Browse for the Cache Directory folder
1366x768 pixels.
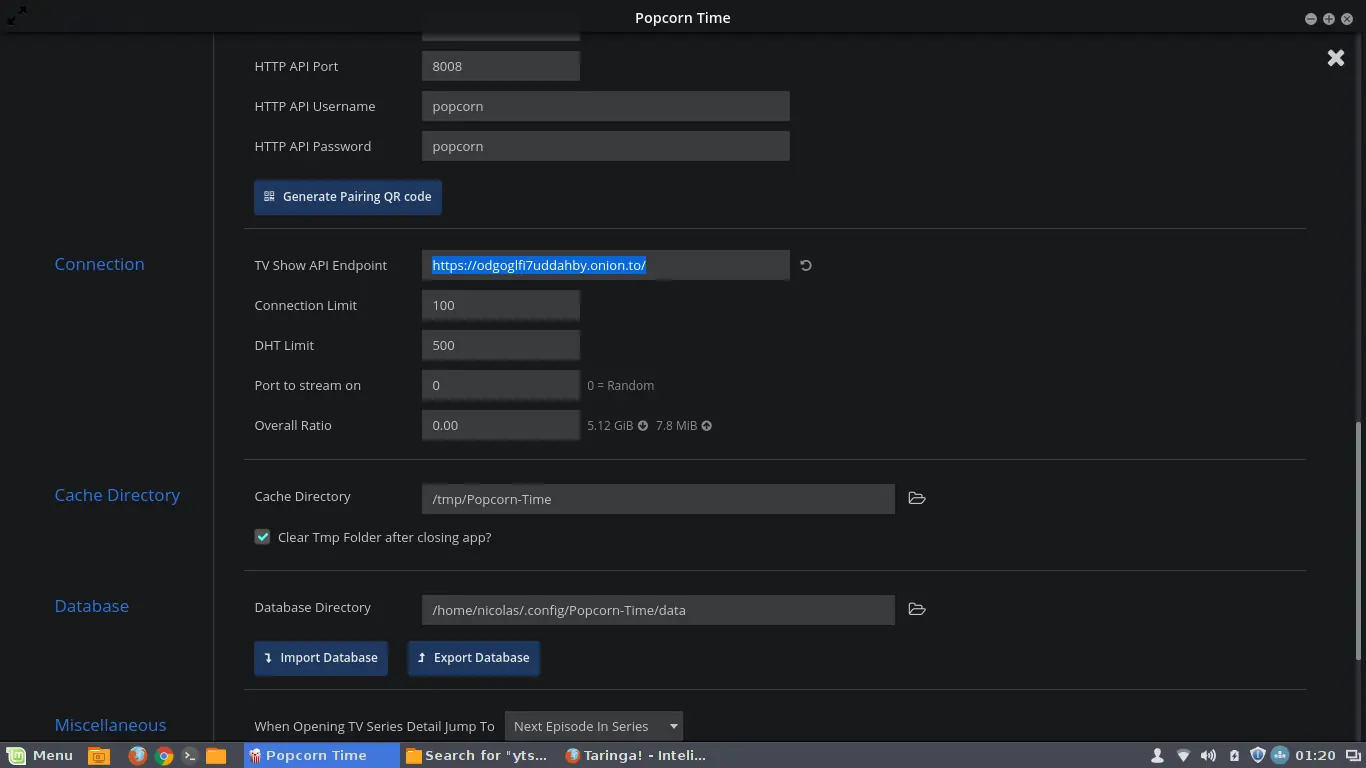(917, 498)
